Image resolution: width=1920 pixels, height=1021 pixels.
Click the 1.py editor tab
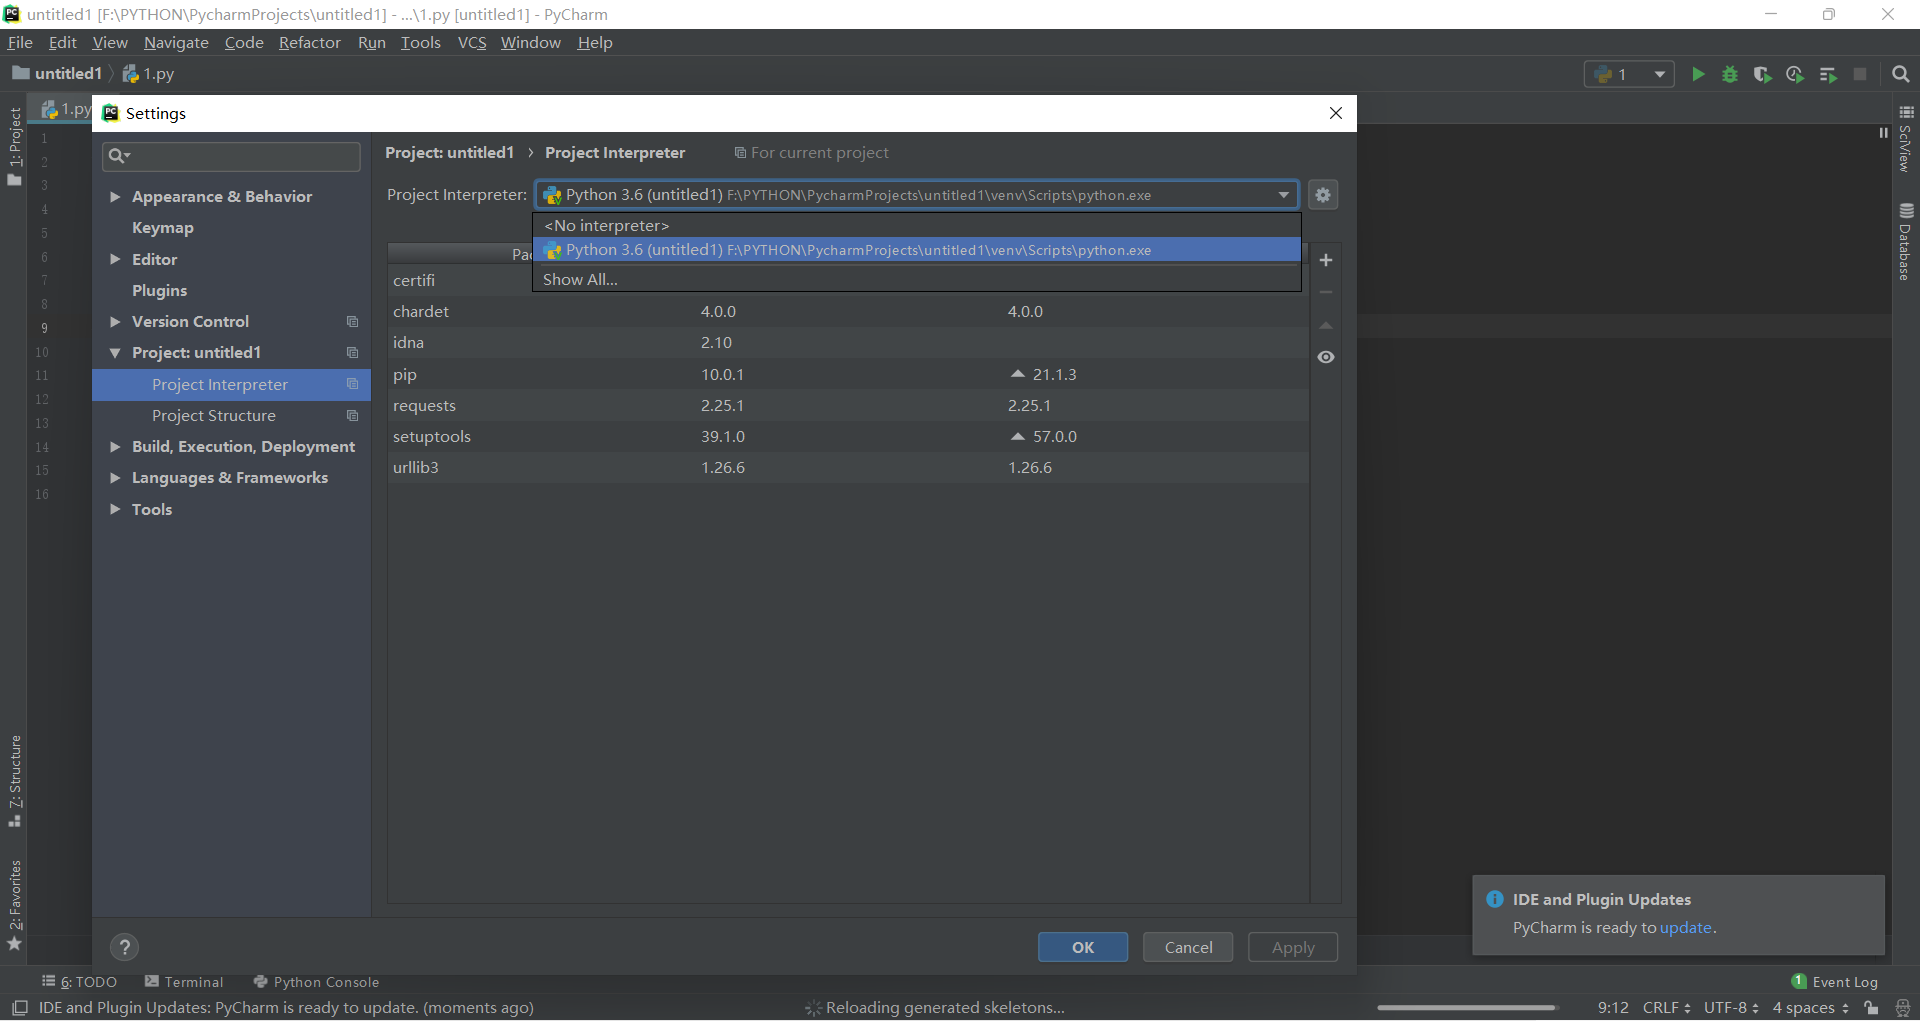click(x=65, y=109)
